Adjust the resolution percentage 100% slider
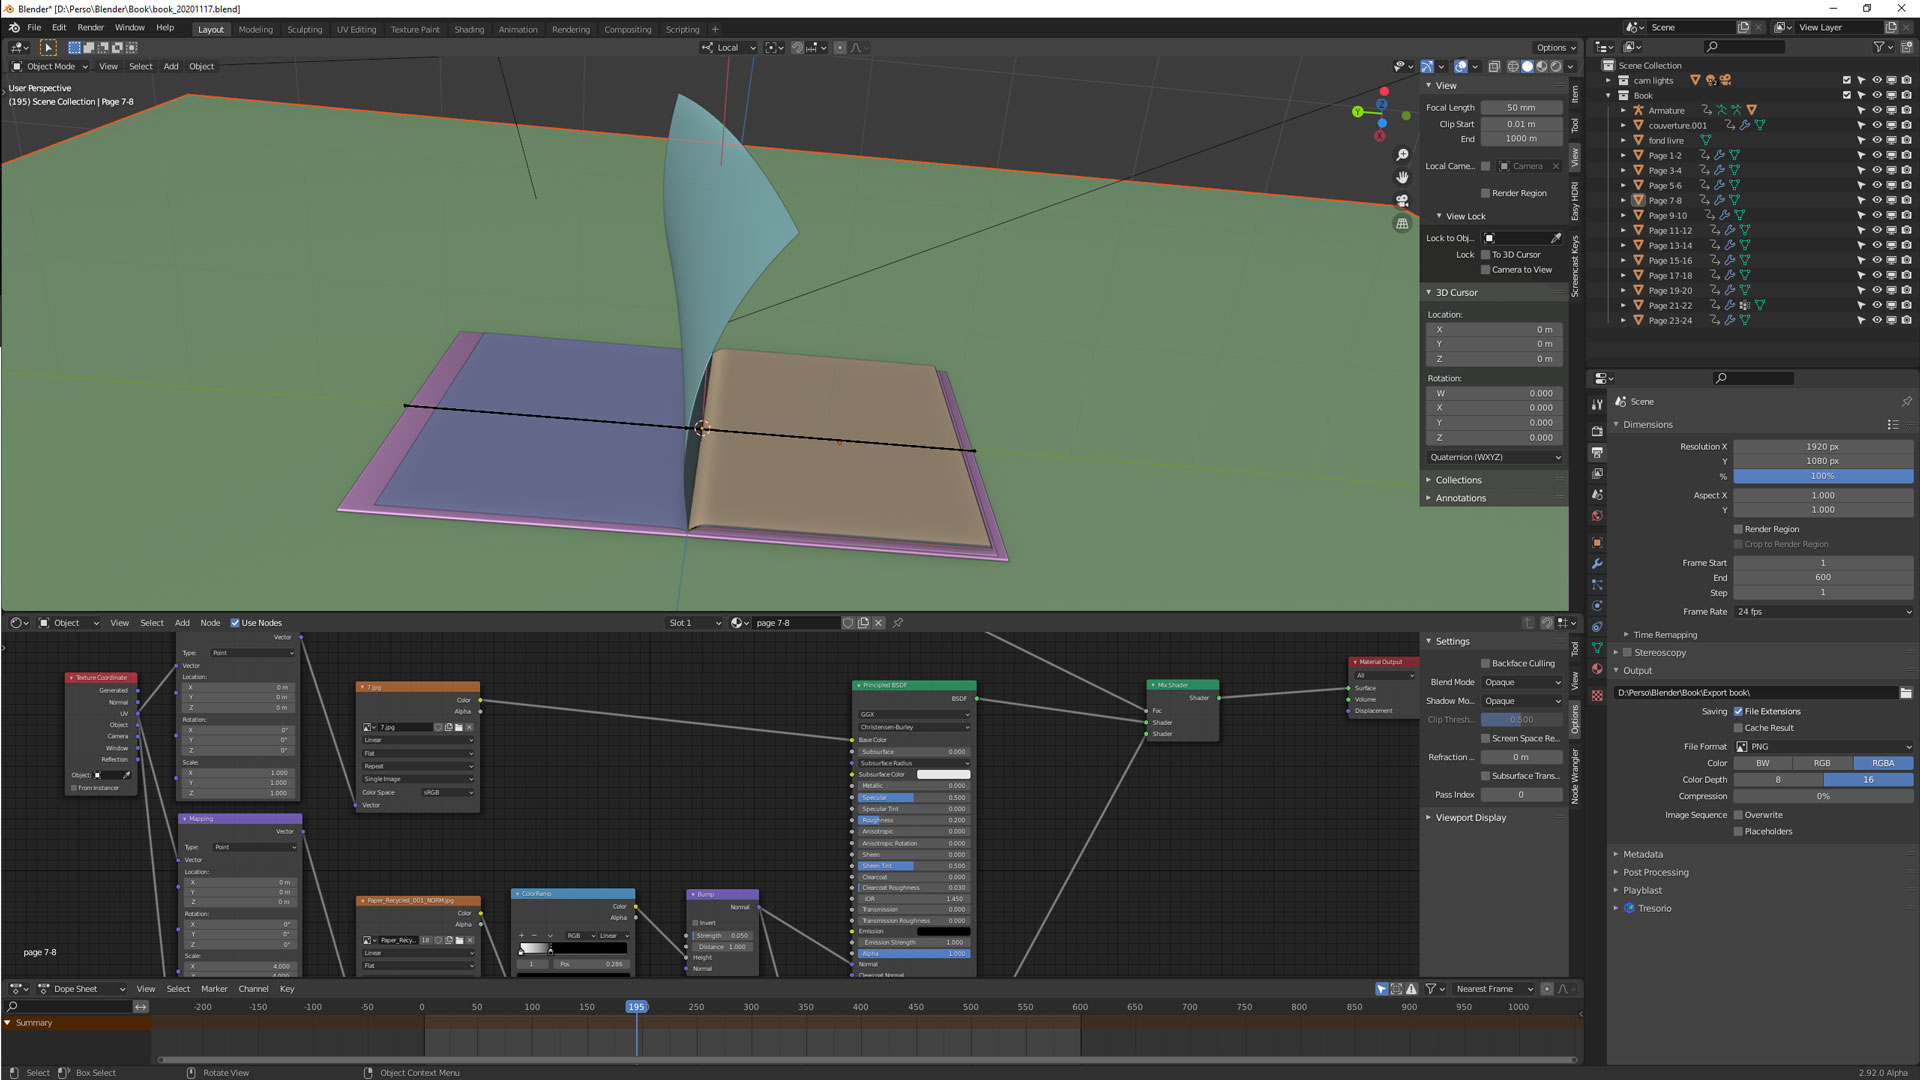Viewport: 1920px width, 1080px height. click(x=1822, y=476)
